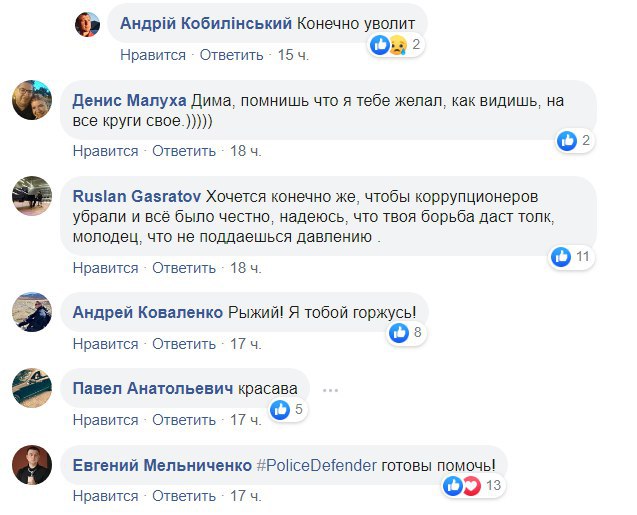
Task: Open reactions on the PoliceDefender comment
Action: tap(473, 485)
